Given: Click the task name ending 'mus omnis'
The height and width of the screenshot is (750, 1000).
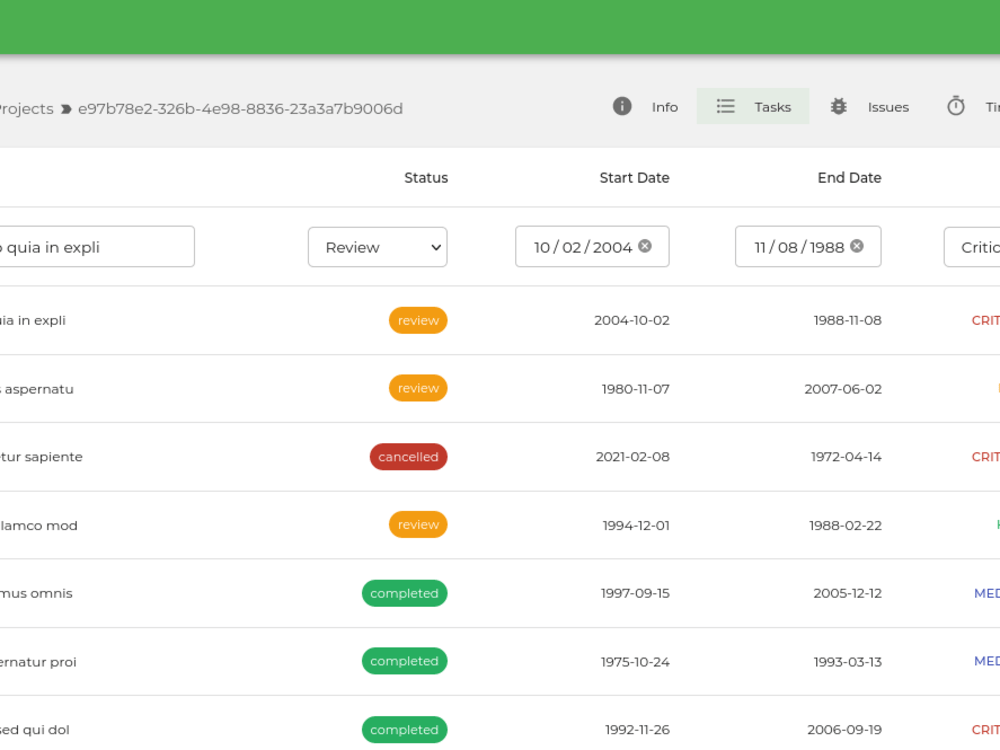Looking at the screenshot, I should tap(36, 594).
